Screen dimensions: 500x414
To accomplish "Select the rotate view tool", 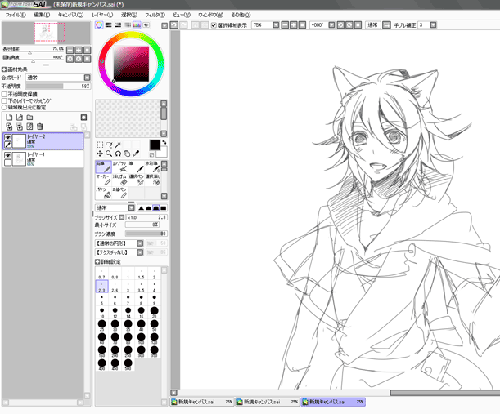I will point(118,153).
